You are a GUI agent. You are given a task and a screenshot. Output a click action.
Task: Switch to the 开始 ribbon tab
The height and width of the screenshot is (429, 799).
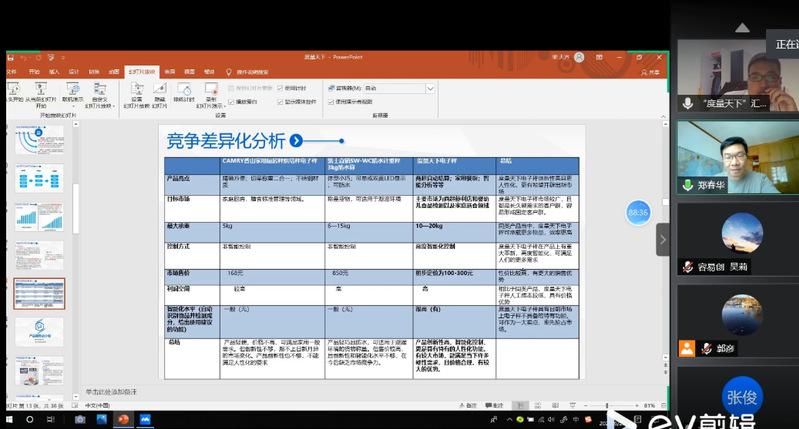tap(34, 72)
